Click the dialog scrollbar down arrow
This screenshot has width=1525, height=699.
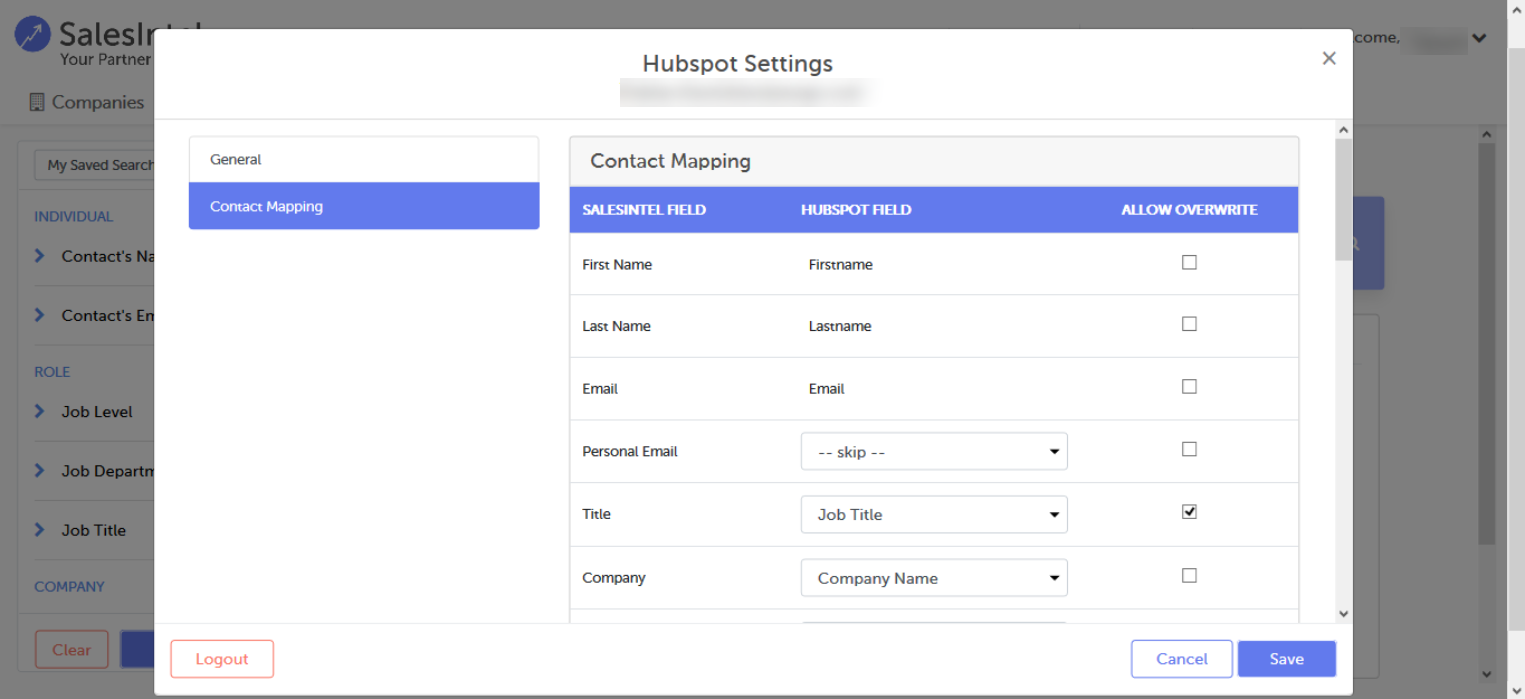pyautogui.click(x=1343, y=614)
